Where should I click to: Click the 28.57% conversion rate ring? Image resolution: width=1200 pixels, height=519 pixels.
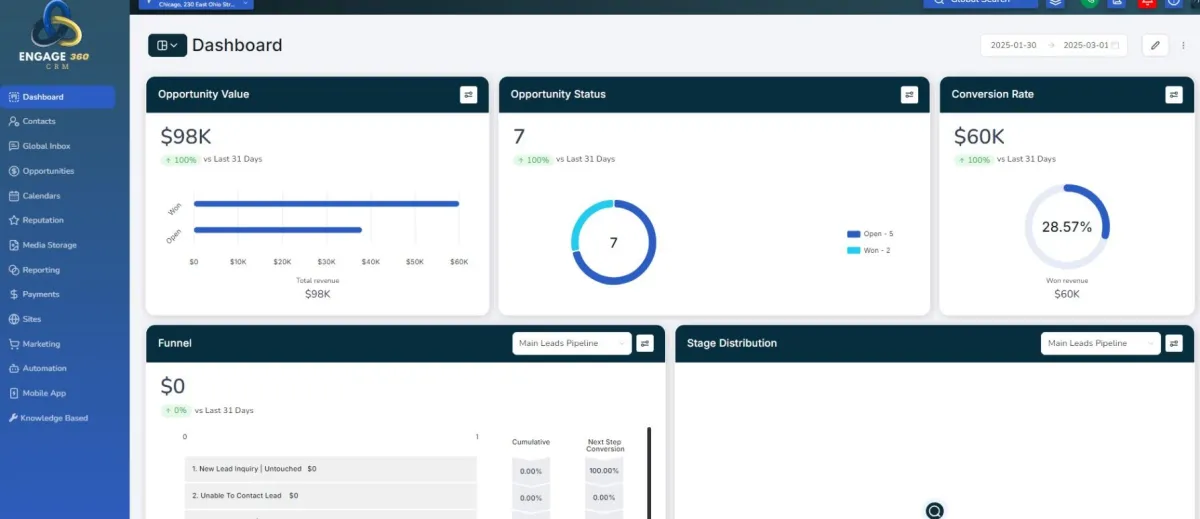pyautogui.click(x=1067, y=227)
